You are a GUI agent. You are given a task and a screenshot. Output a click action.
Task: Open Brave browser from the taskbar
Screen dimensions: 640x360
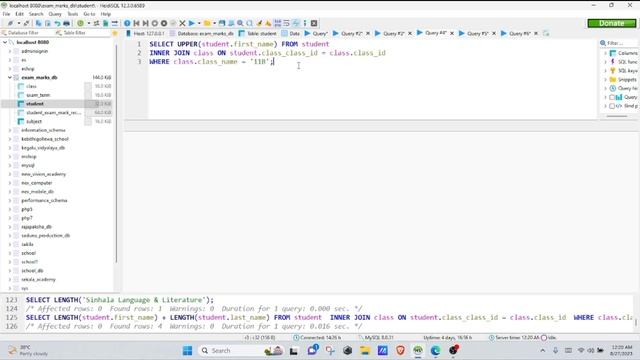click(x=400, y=350)
